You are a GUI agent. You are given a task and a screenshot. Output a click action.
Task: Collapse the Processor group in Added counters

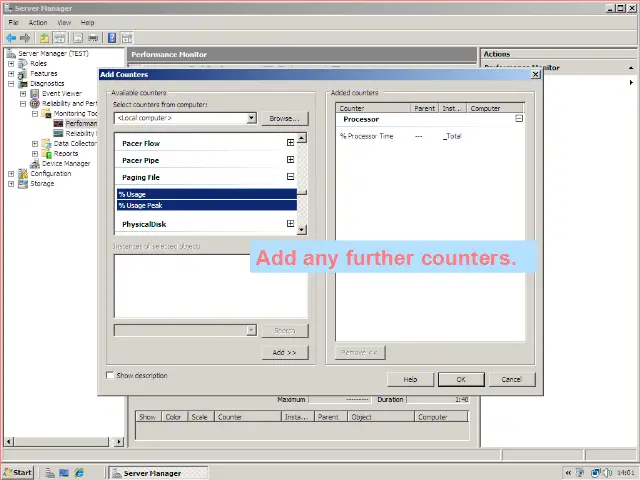[519, 118]
